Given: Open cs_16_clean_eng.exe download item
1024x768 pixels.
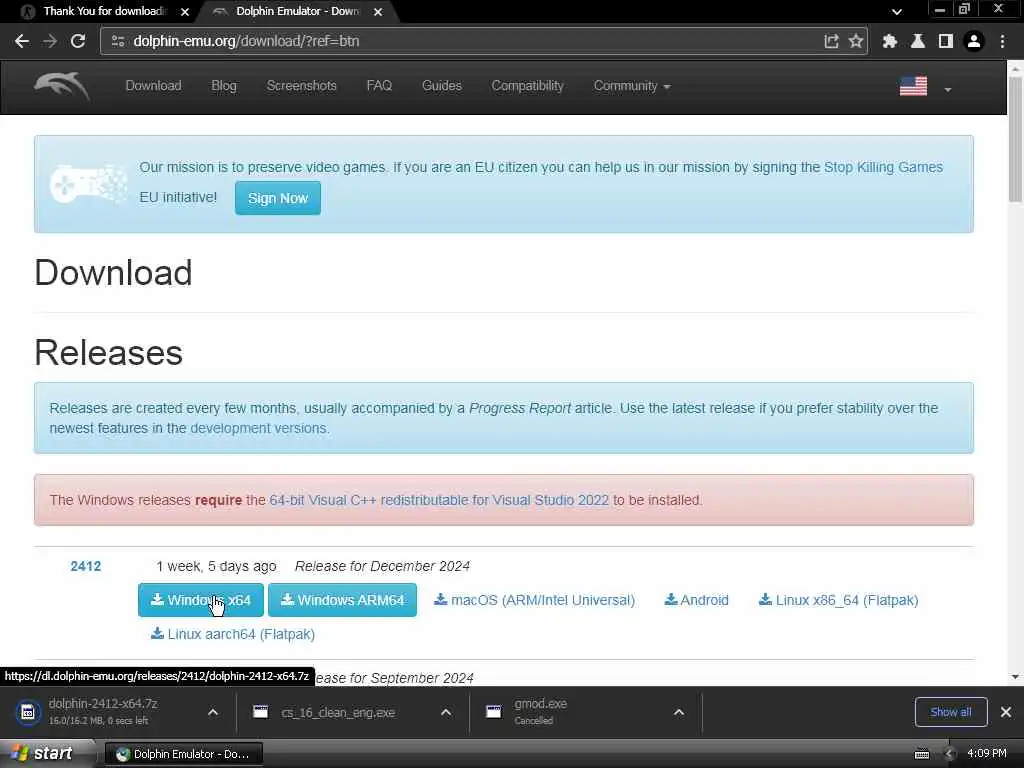Looking at the screenshot, I should (336, 712).
